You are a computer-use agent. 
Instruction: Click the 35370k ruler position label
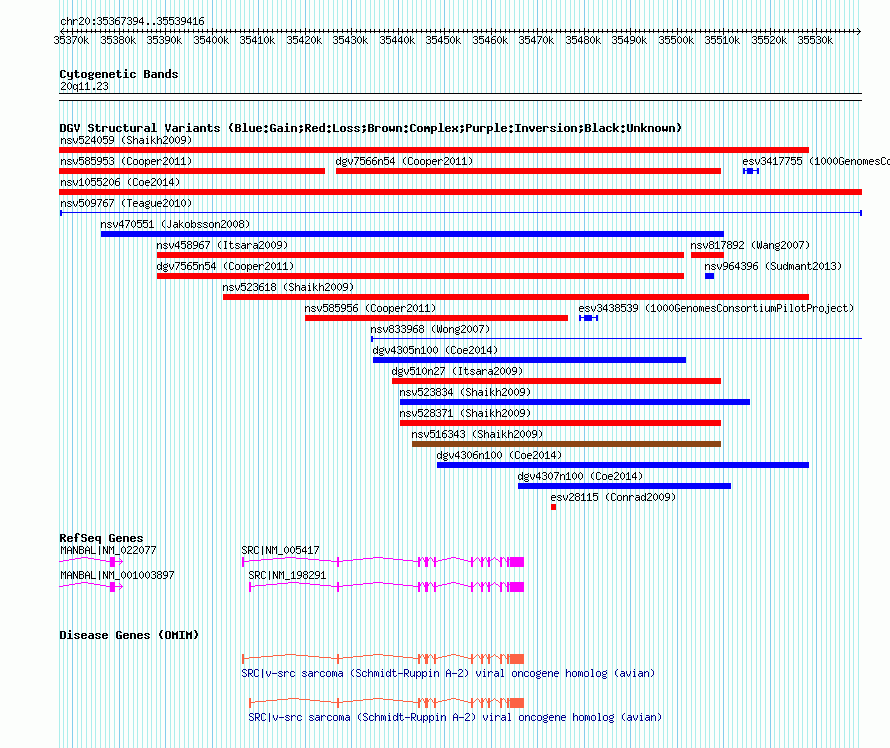click(72, 40)
